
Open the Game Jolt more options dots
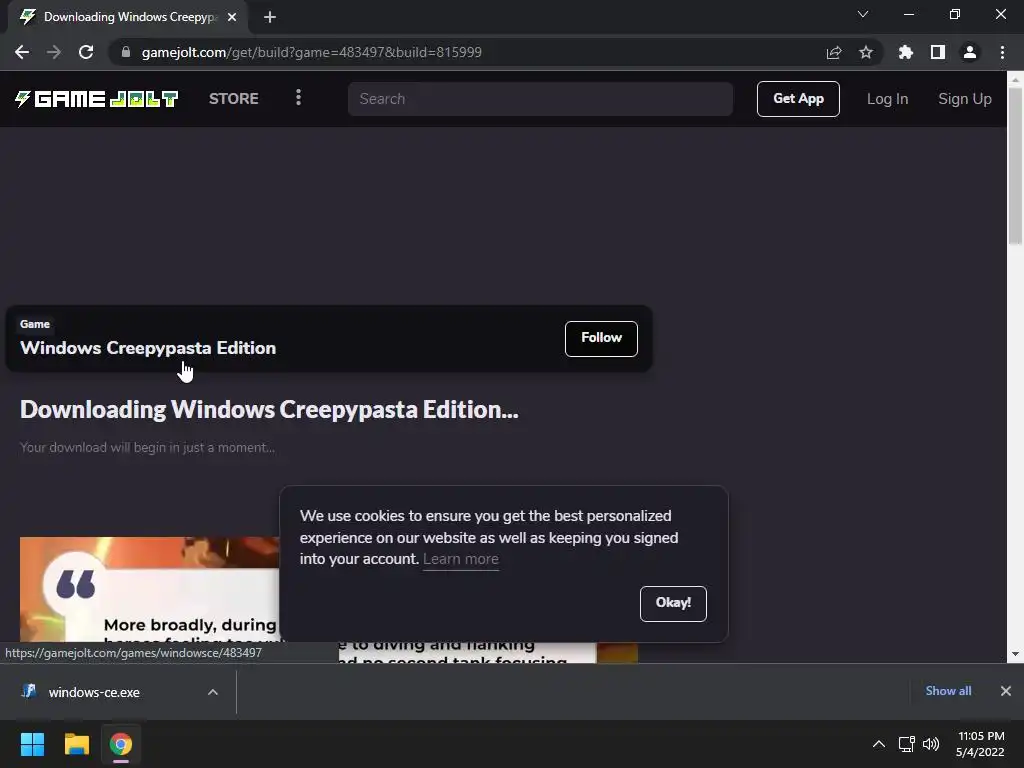pyautogui.click(x=298, y=98)
